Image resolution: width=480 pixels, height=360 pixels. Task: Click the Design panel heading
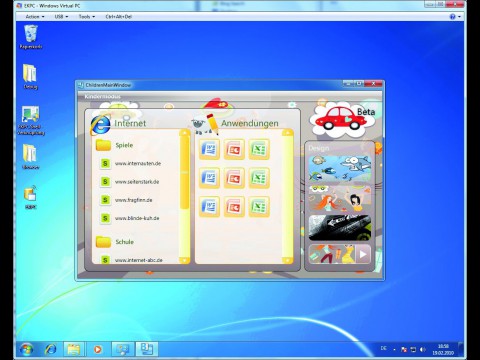pyautogui.click(x=319, y=148)
